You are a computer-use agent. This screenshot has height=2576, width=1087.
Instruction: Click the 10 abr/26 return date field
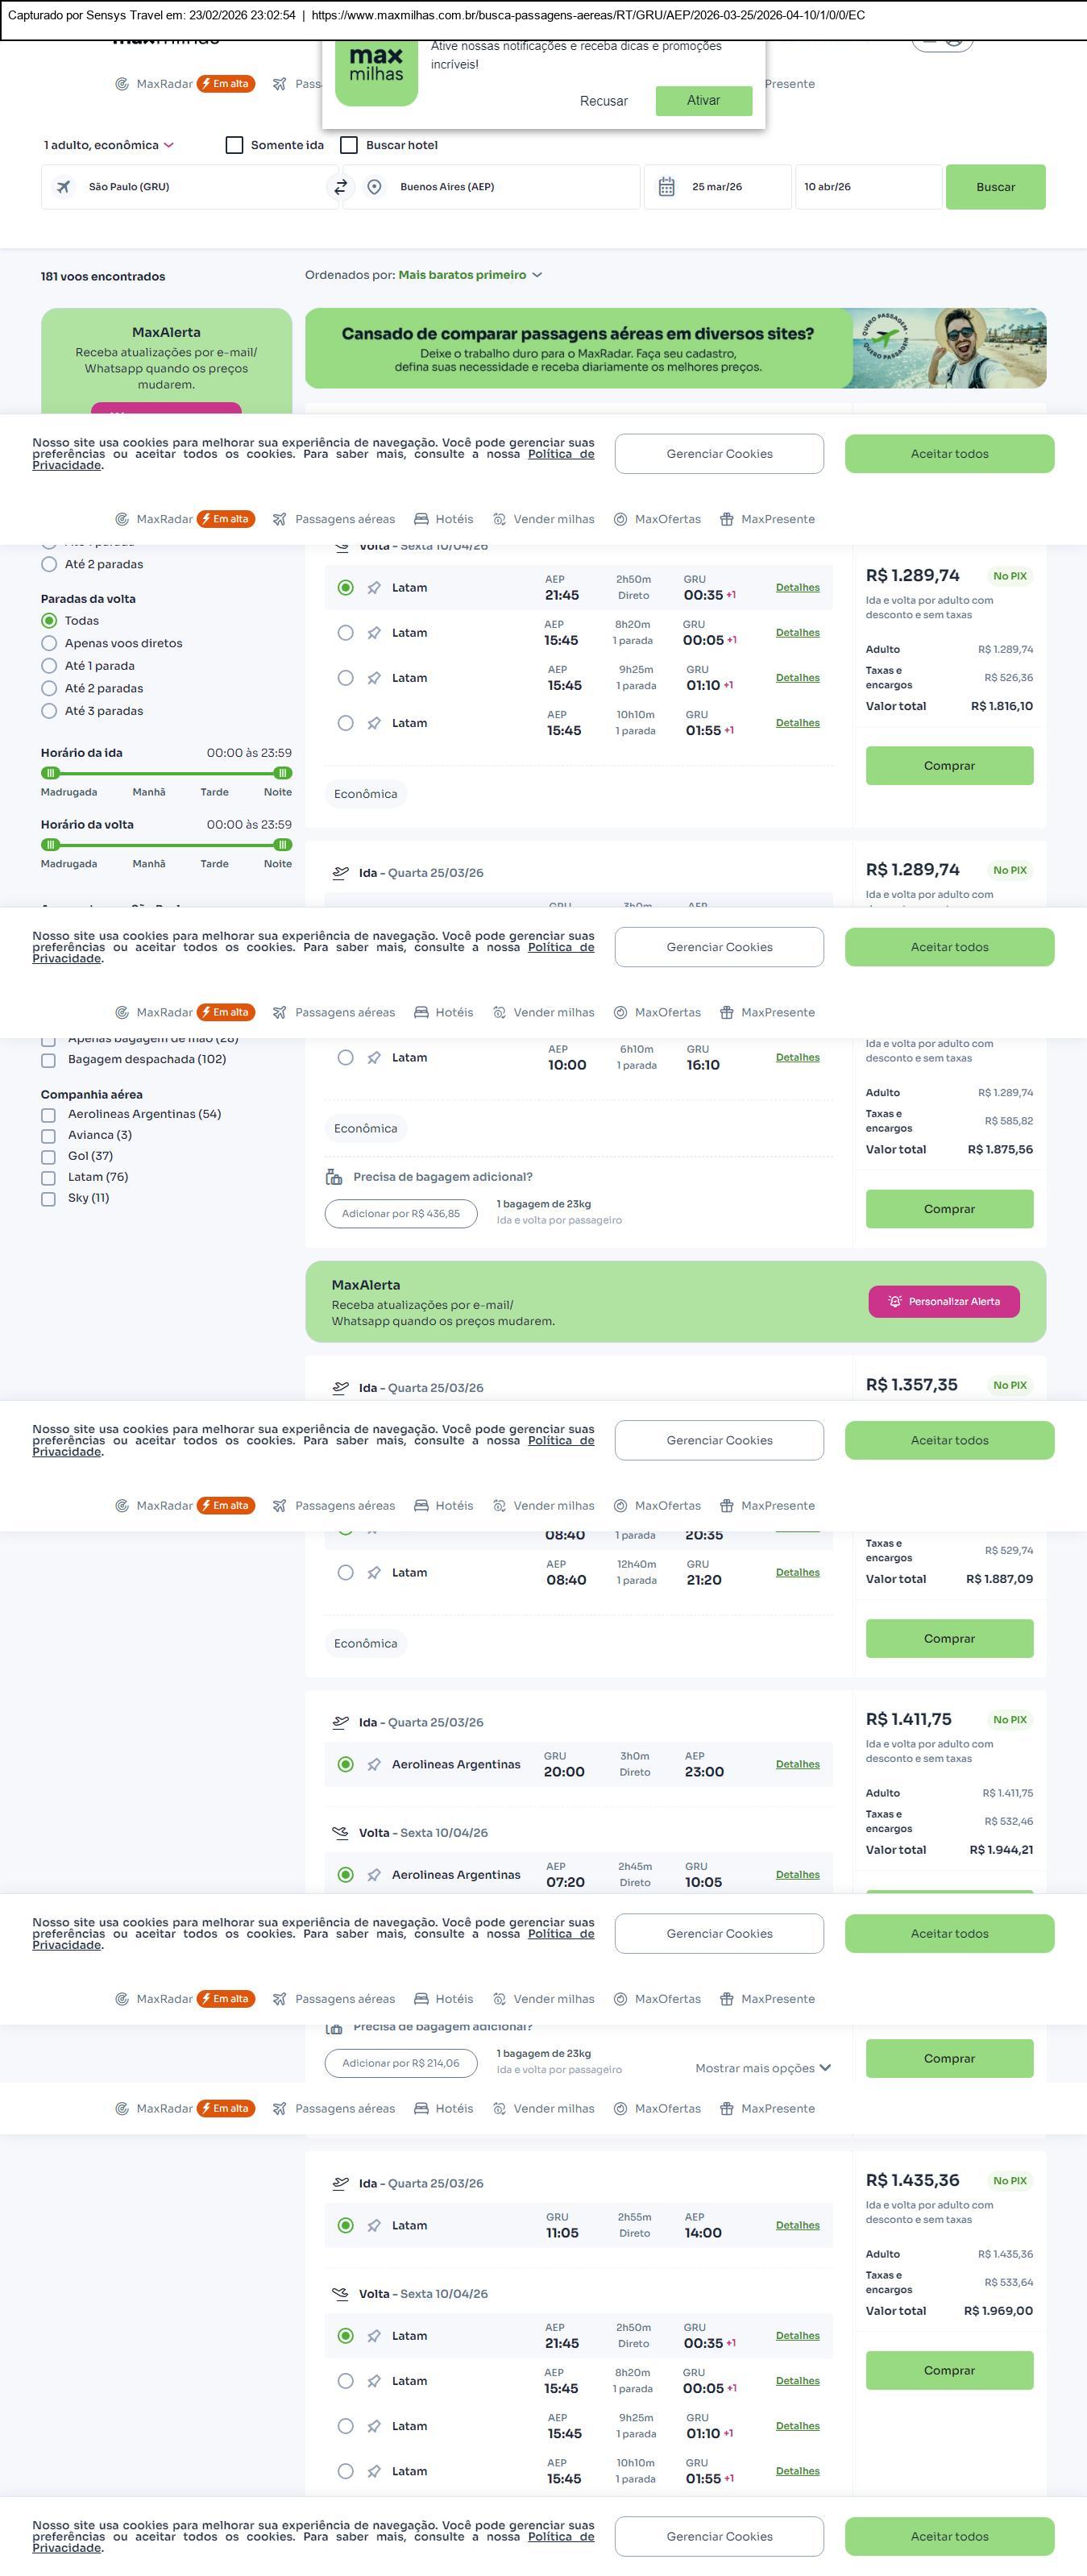(x=866, y=187)
